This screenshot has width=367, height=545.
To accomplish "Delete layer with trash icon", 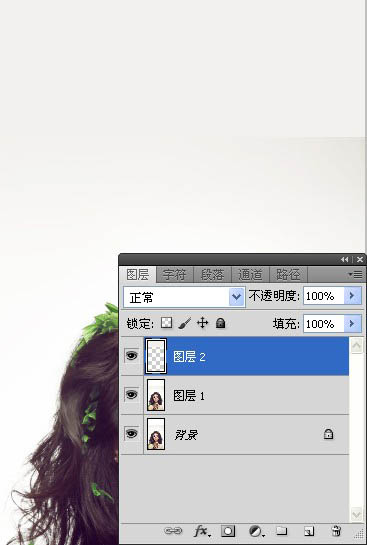I will 336,531.
